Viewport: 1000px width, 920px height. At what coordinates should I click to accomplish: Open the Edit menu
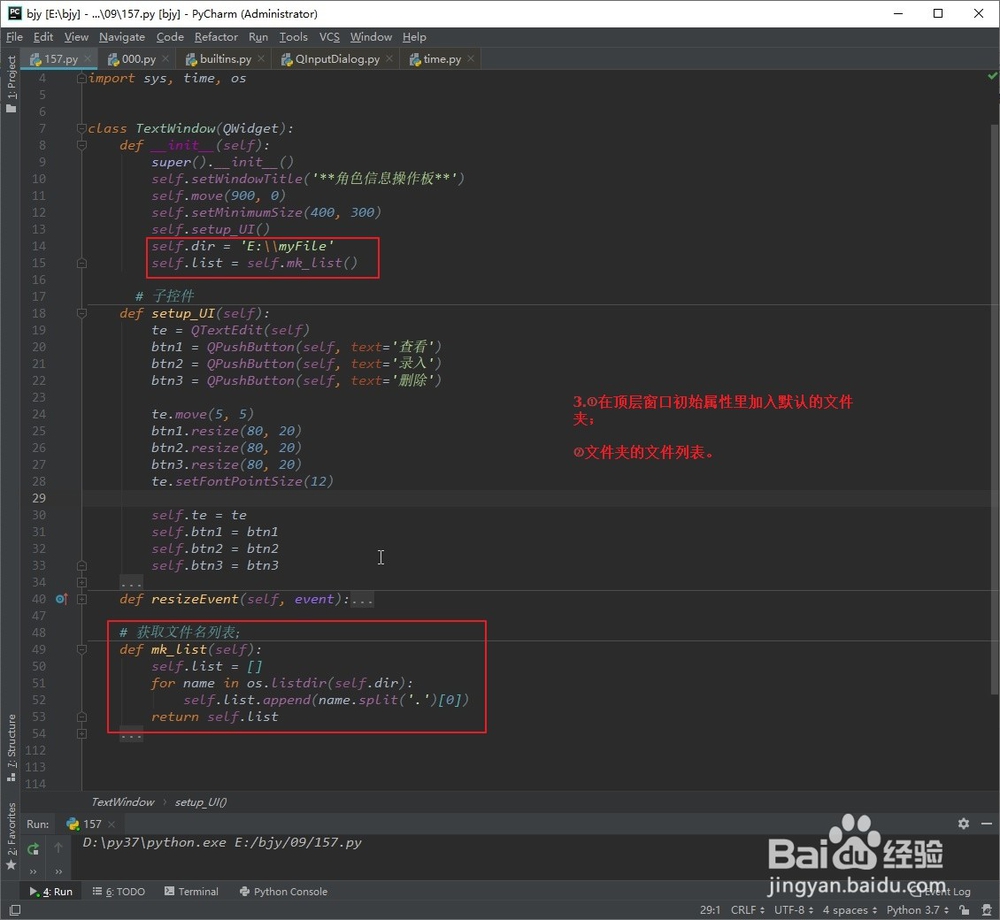(x=43, y=37)
